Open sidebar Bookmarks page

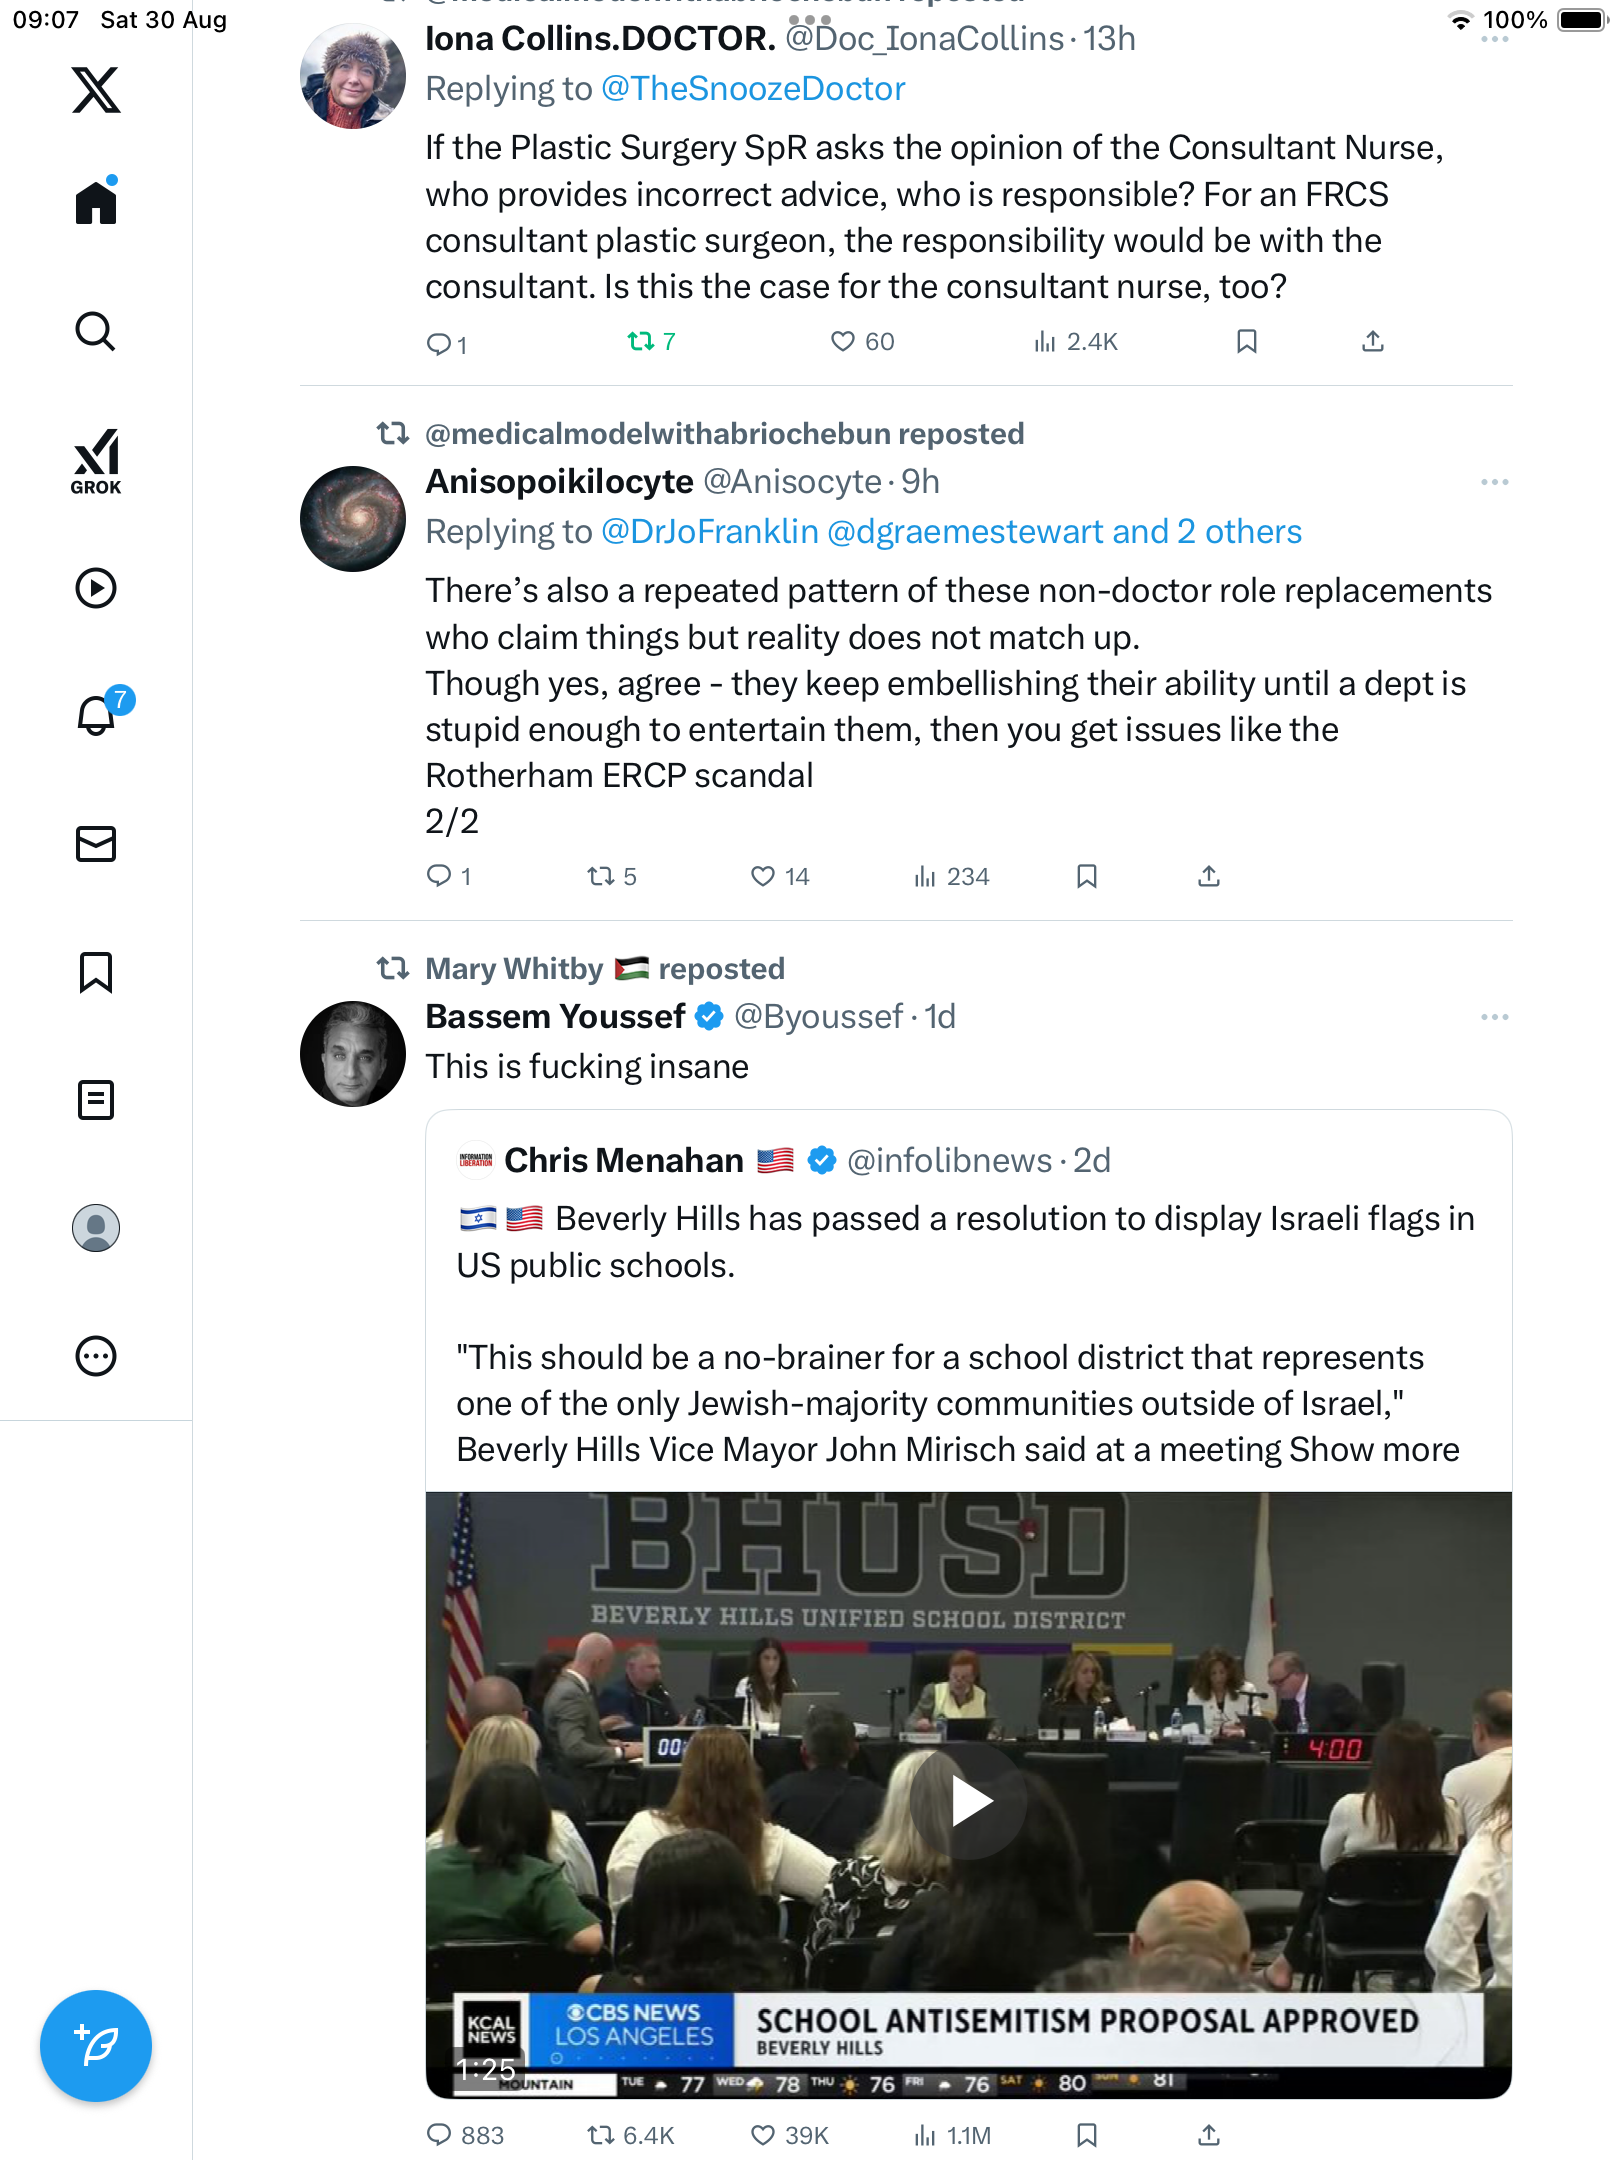[96, 972]
